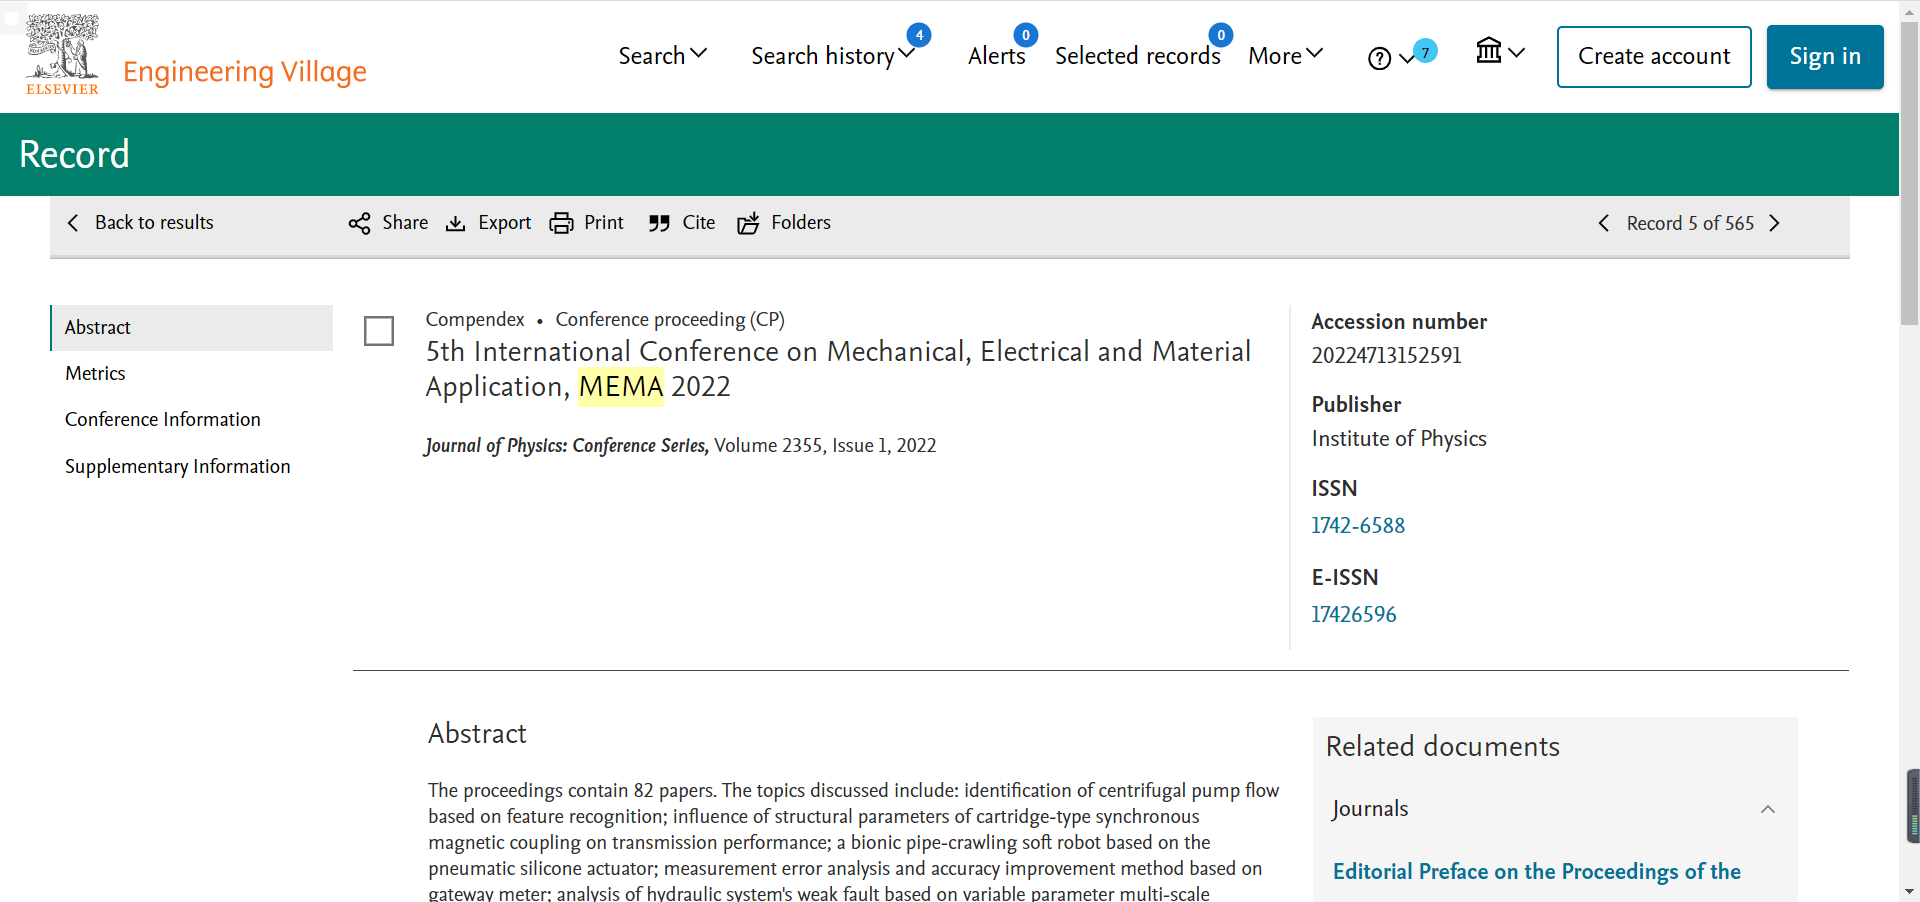Viewport: 1920px width, 902px height.
Task: Click the help notification badge showing 7
Action: pyautogui.click(x=1426, y=51)
